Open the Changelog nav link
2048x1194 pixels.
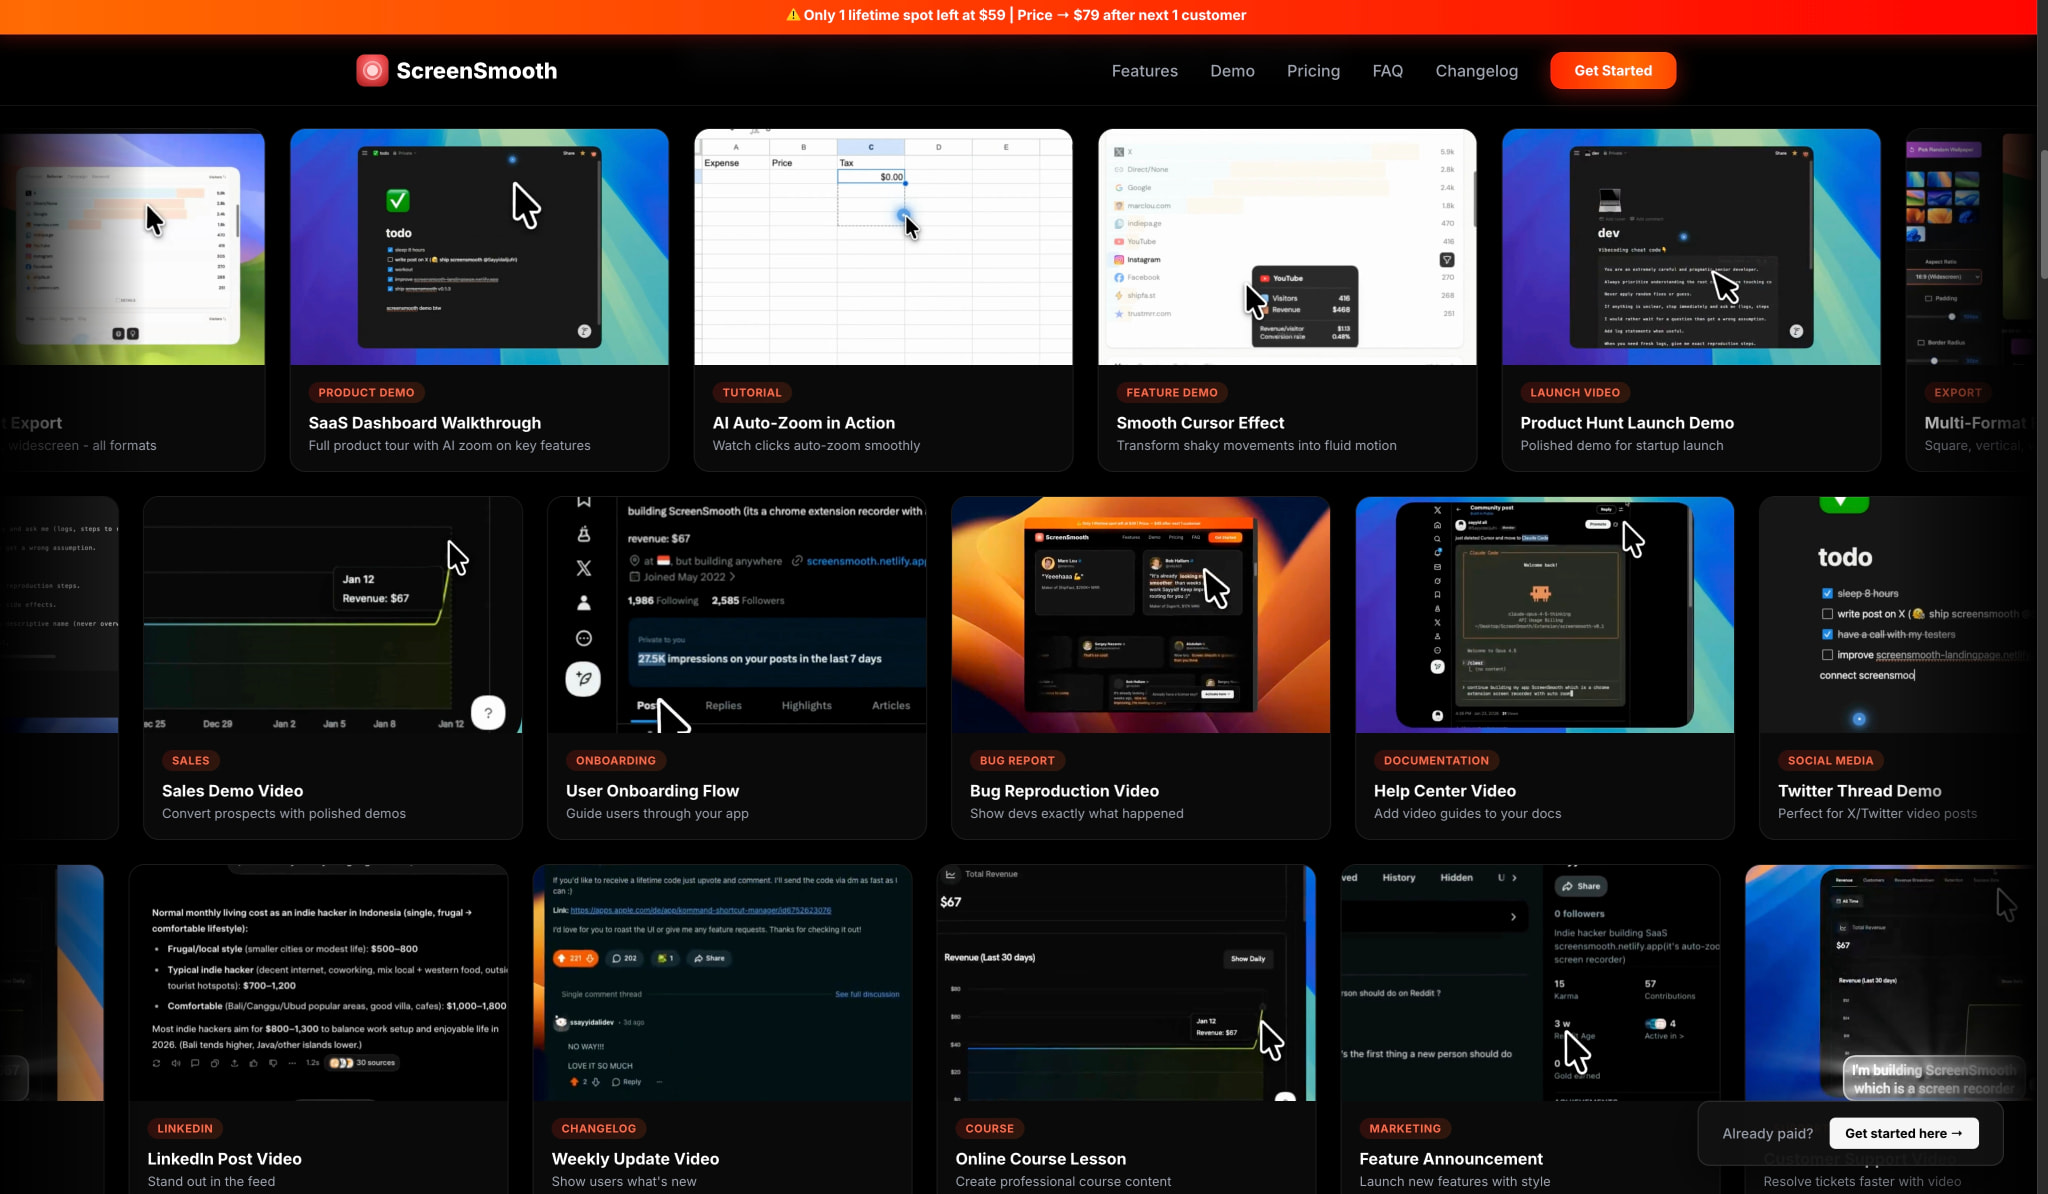point(1476,71)
